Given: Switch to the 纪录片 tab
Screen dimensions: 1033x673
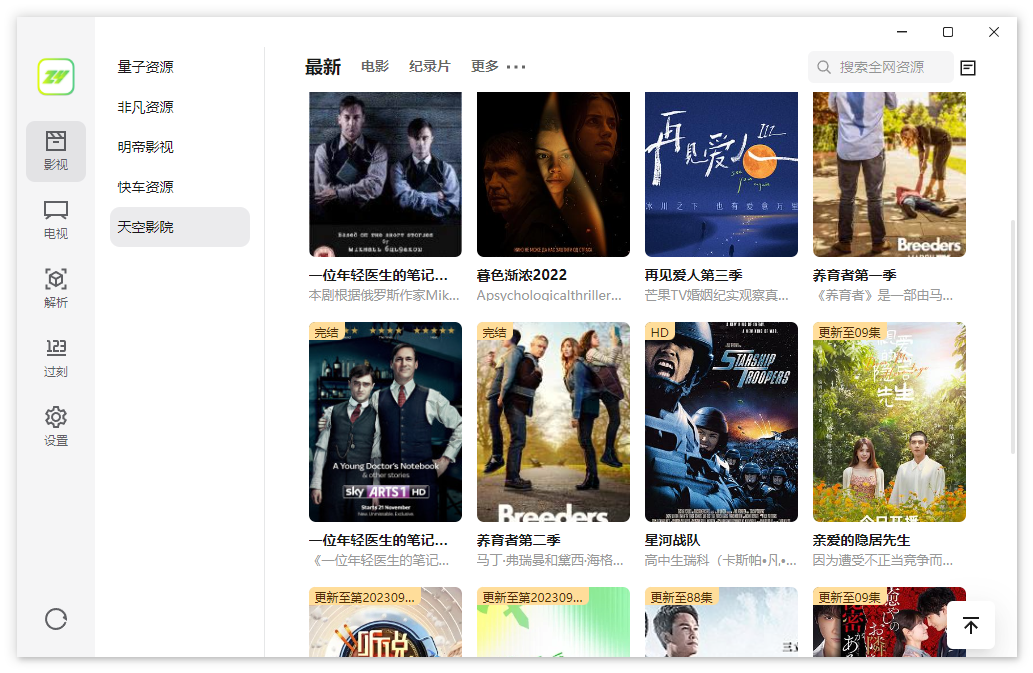Looking at the screenshot, I should tap(430, 66).
